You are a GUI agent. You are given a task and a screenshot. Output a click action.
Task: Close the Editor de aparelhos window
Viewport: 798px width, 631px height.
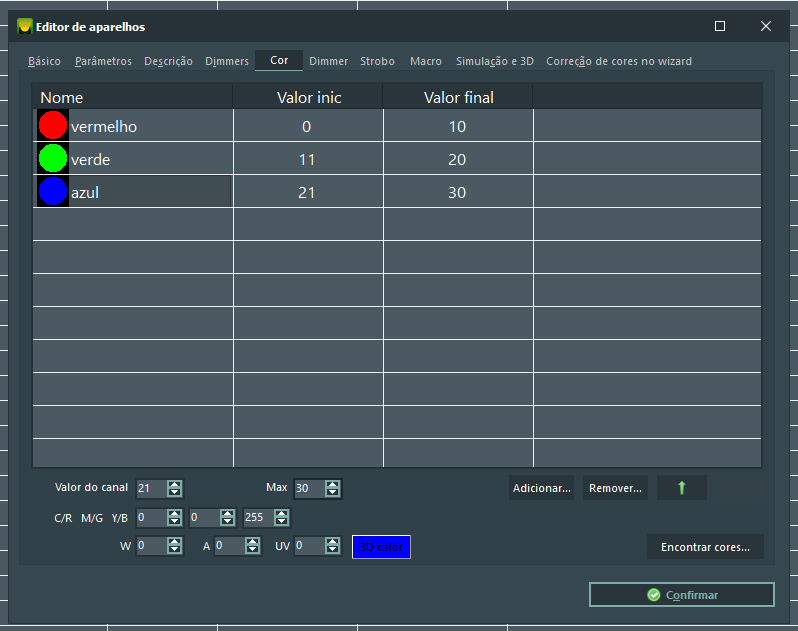766,27
